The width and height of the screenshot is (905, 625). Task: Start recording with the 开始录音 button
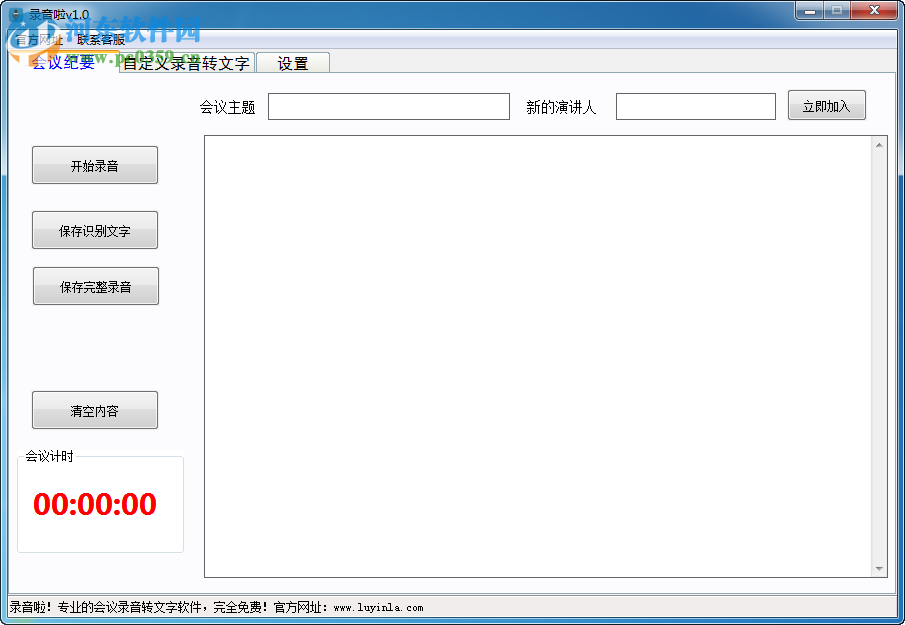[94, 165]
